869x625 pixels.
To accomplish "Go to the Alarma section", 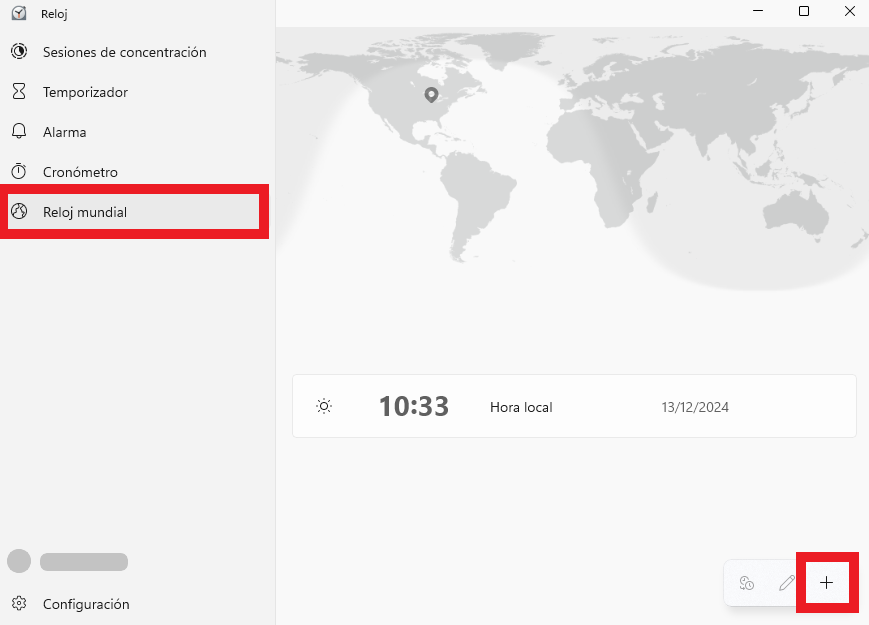I will coord(64,132).
